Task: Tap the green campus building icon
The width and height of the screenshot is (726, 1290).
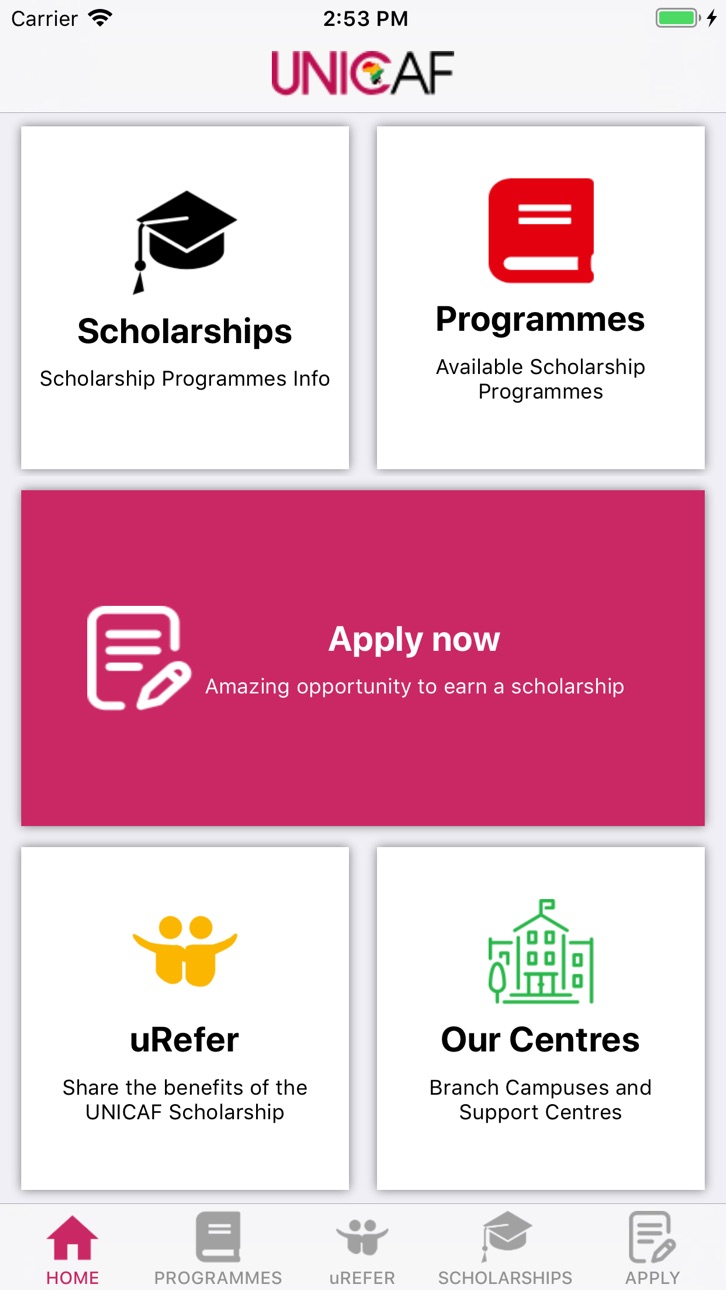Action: pos(541,951)
